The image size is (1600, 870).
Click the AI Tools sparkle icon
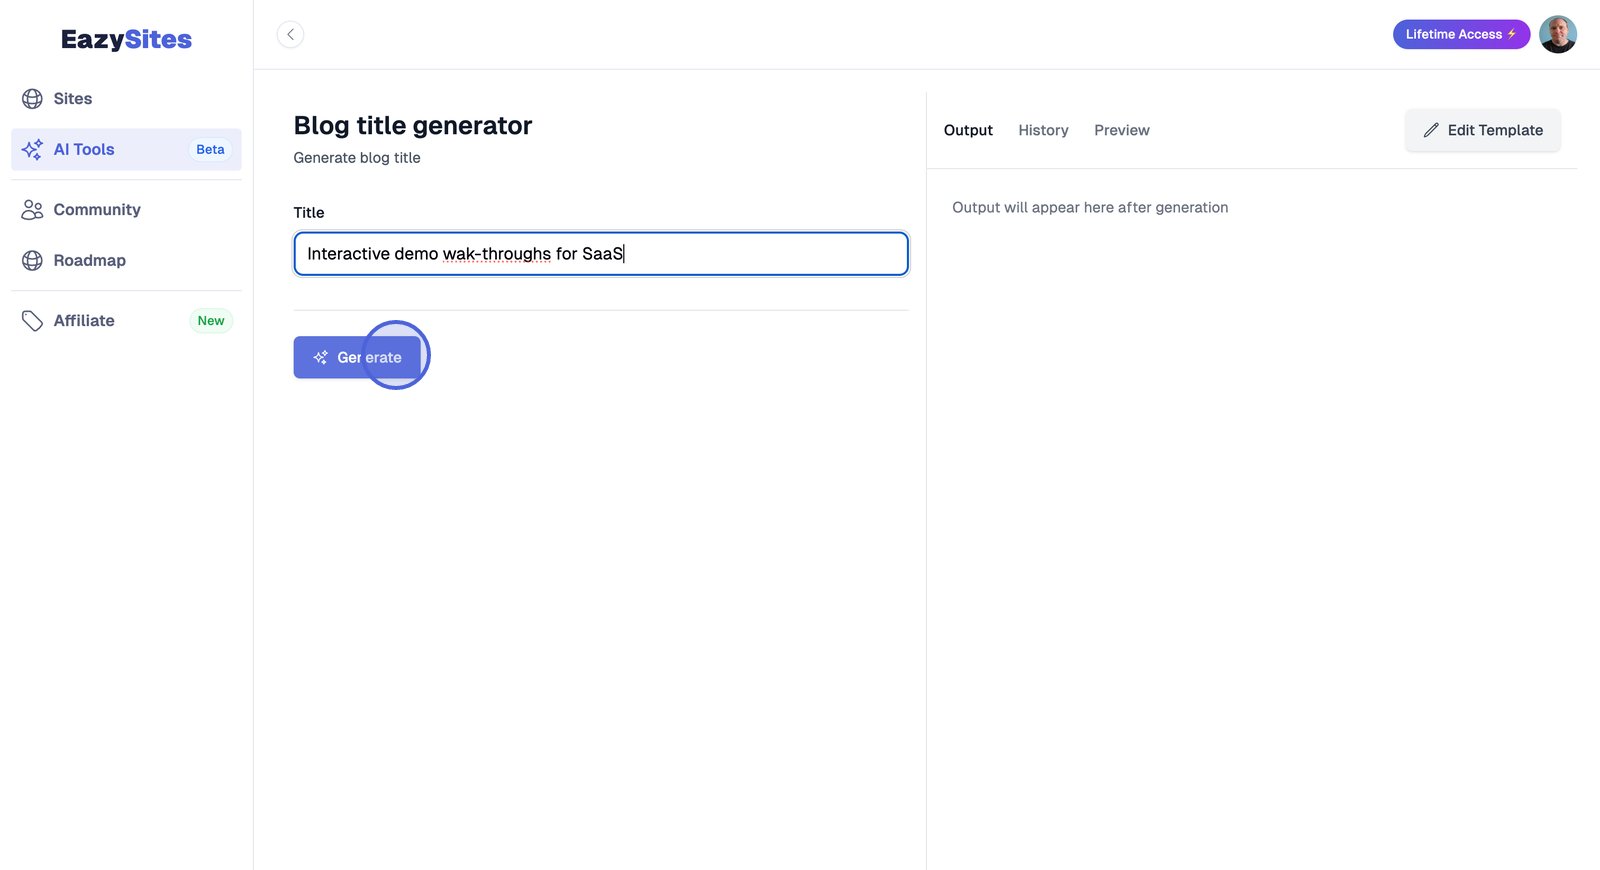(32, 150)
